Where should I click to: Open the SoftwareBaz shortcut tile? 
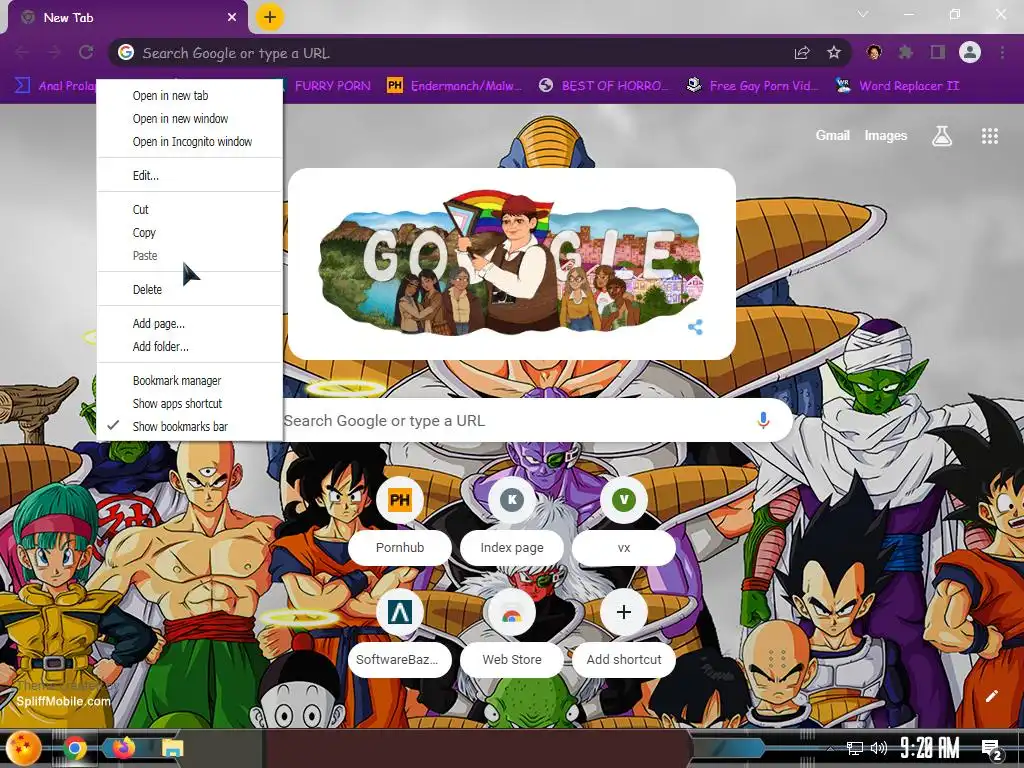click(400, 634)
